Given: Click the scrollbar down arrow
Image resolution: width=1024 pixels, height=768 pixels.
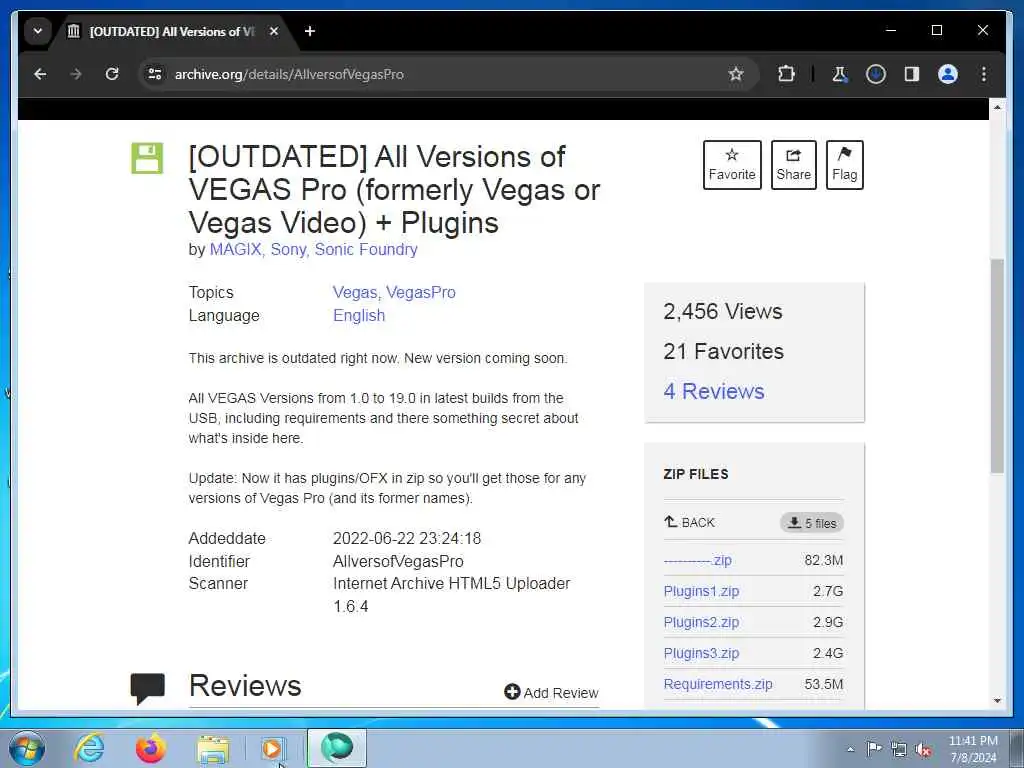Looking at the screenshot, I should pos(997,701).
